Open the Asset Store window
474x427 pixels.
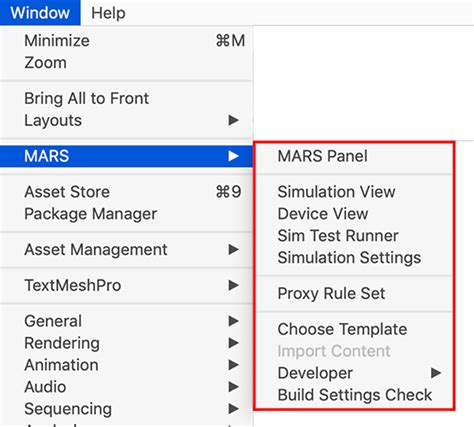coord(126,192)
